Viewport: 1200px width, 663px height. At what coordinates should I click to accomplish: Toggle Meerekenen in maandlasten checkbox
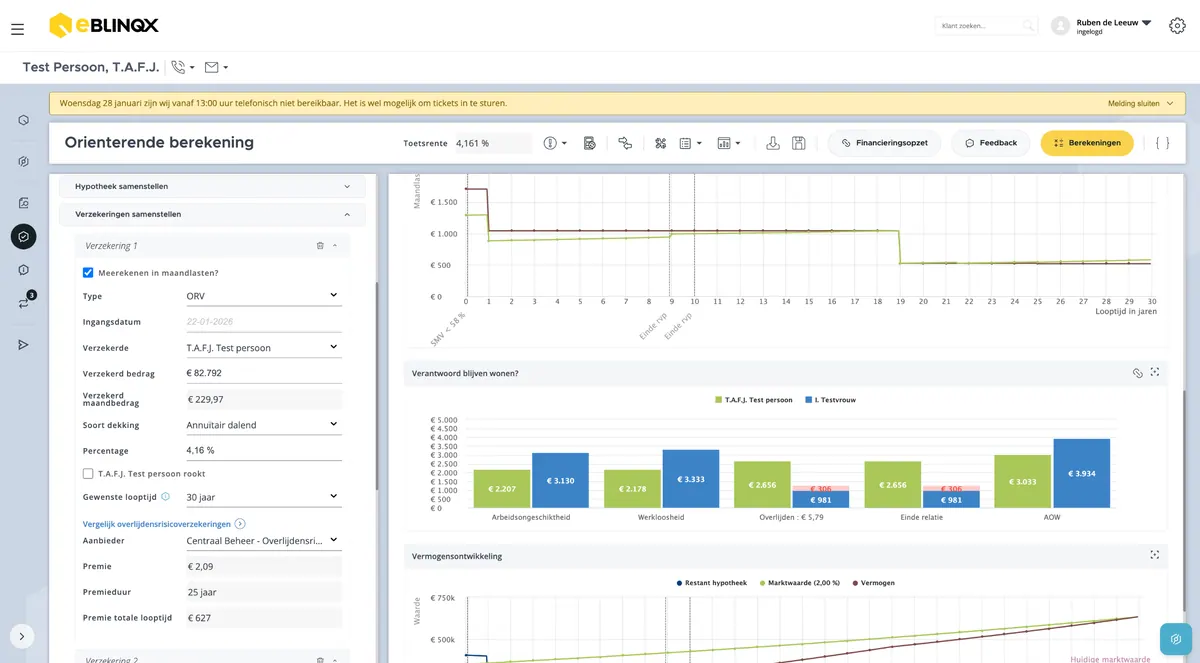[x=88, y=272]
